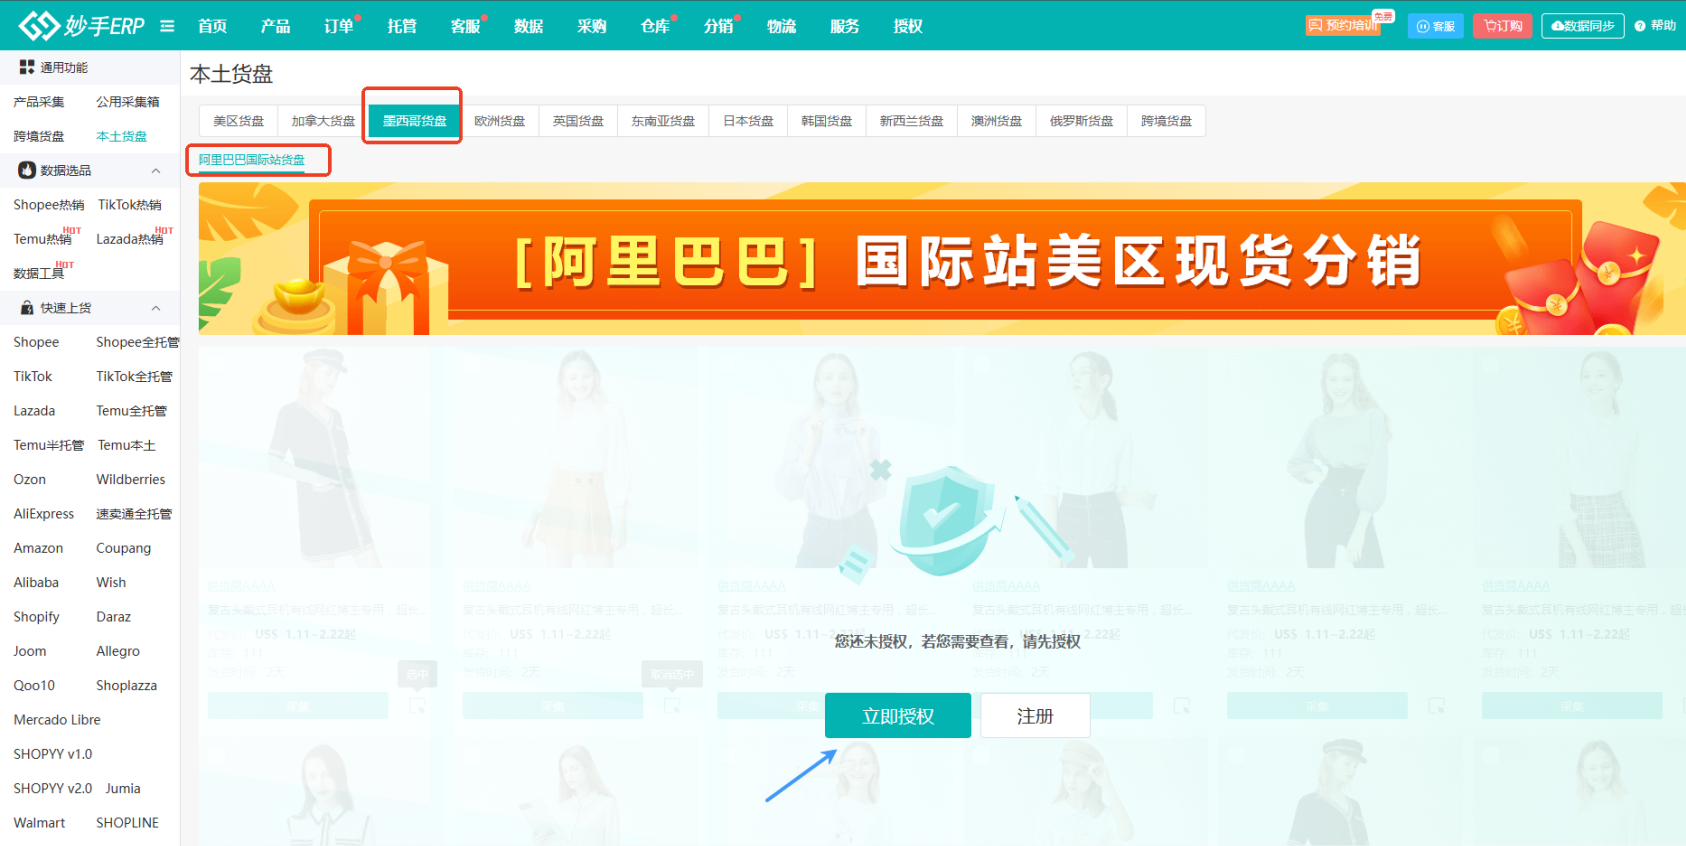Click the 妙手ERP logo
The width and height of the screenshot is (1686, 846).
pos(82,25)
